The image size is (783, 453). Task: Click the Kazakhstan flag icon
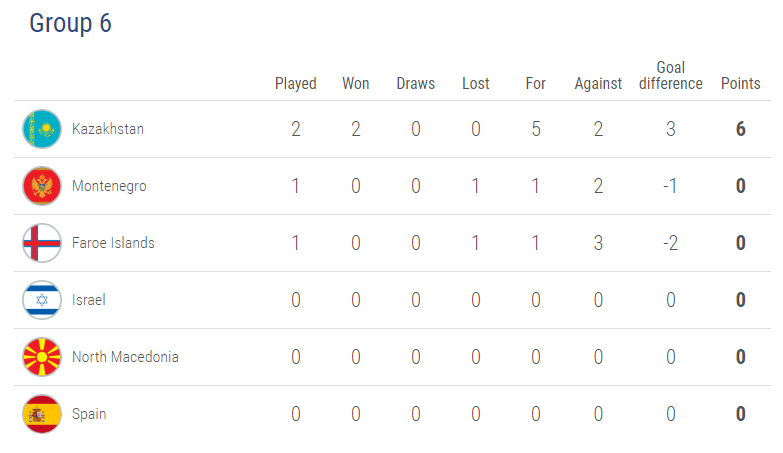(x=42, y=129)
